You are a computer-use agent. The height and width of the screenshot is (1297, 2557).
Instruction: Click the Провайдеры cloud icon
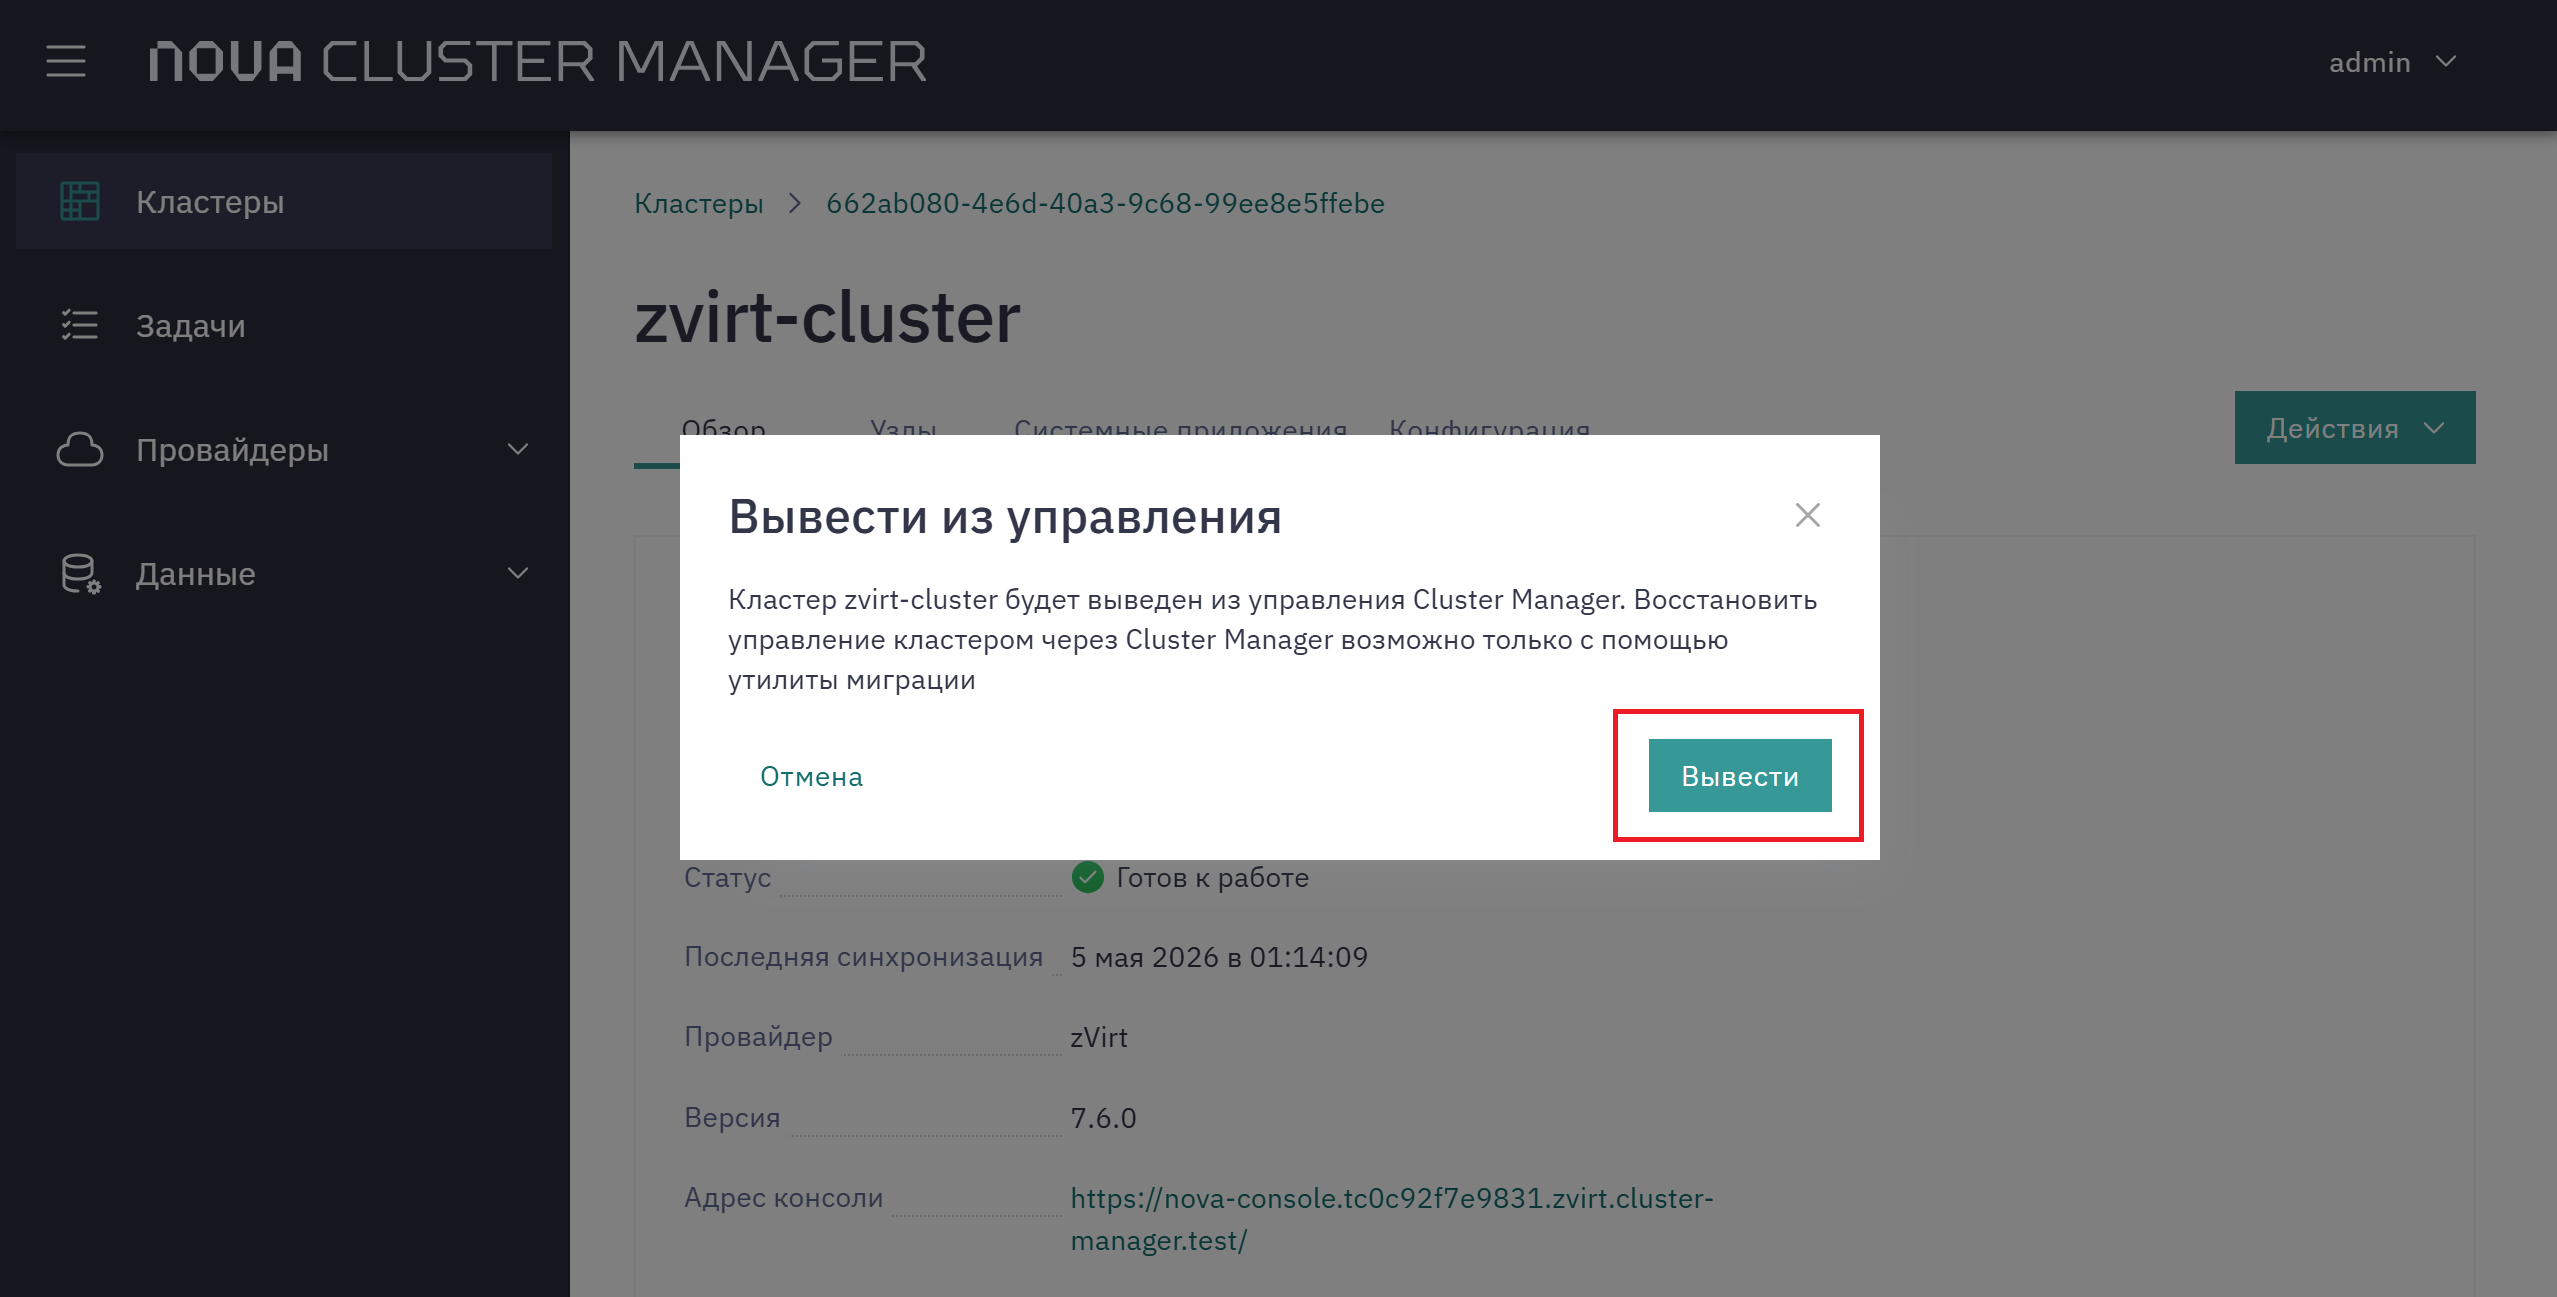pyautogui.click(x=80, y=449)
